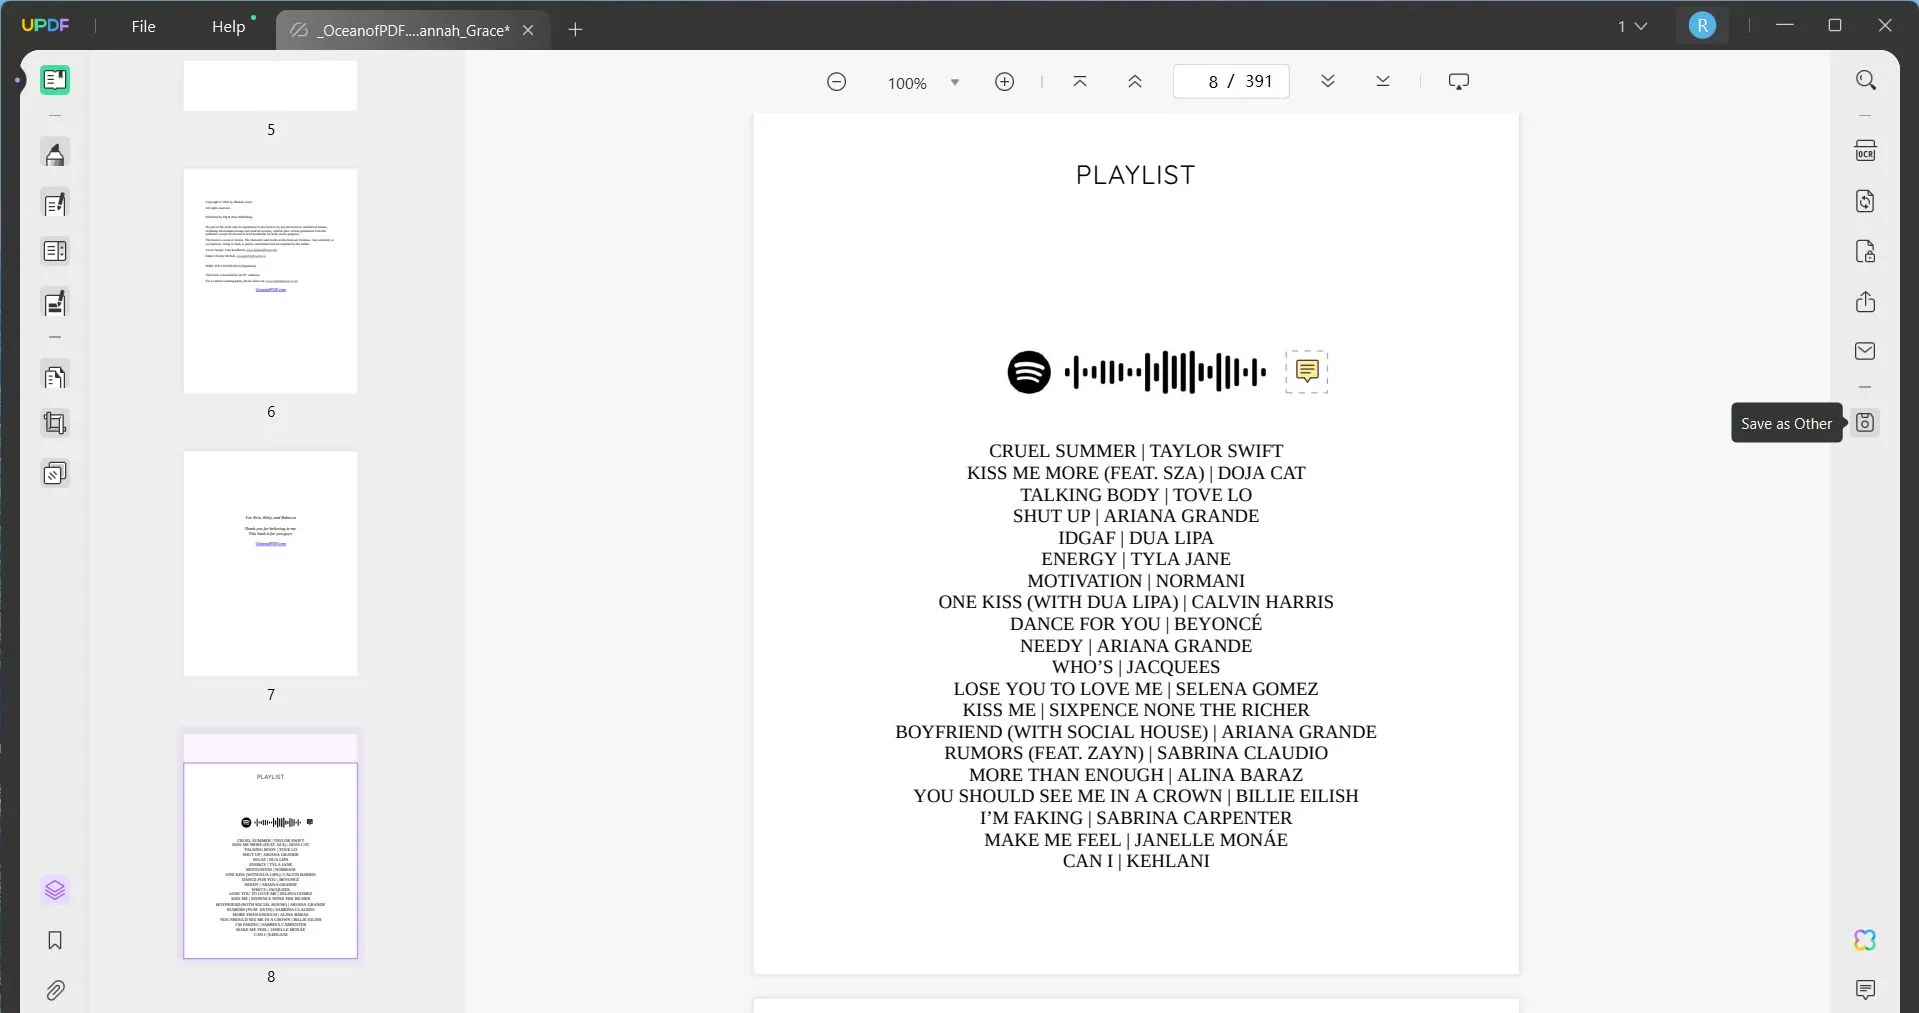Add a new tab
This screenshot has width=1919, height=1013.
coord(575,30)
